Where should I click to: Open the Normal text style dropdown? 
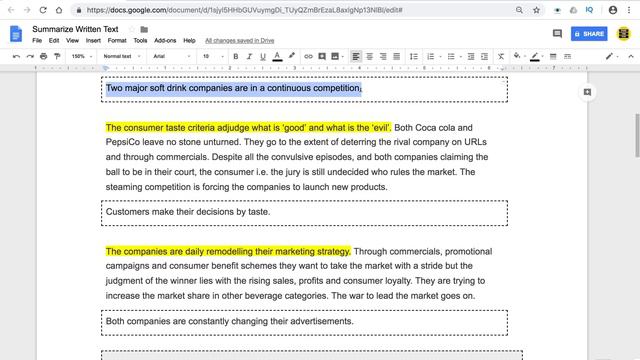[x=122, y=56]
